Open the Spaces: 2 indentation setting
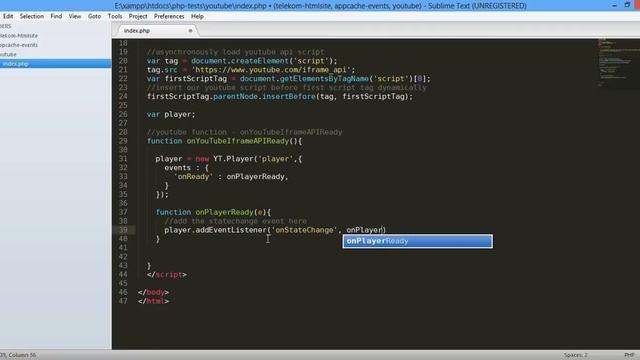Viewport: 640px width, 360px height. [x=576, y=355]
